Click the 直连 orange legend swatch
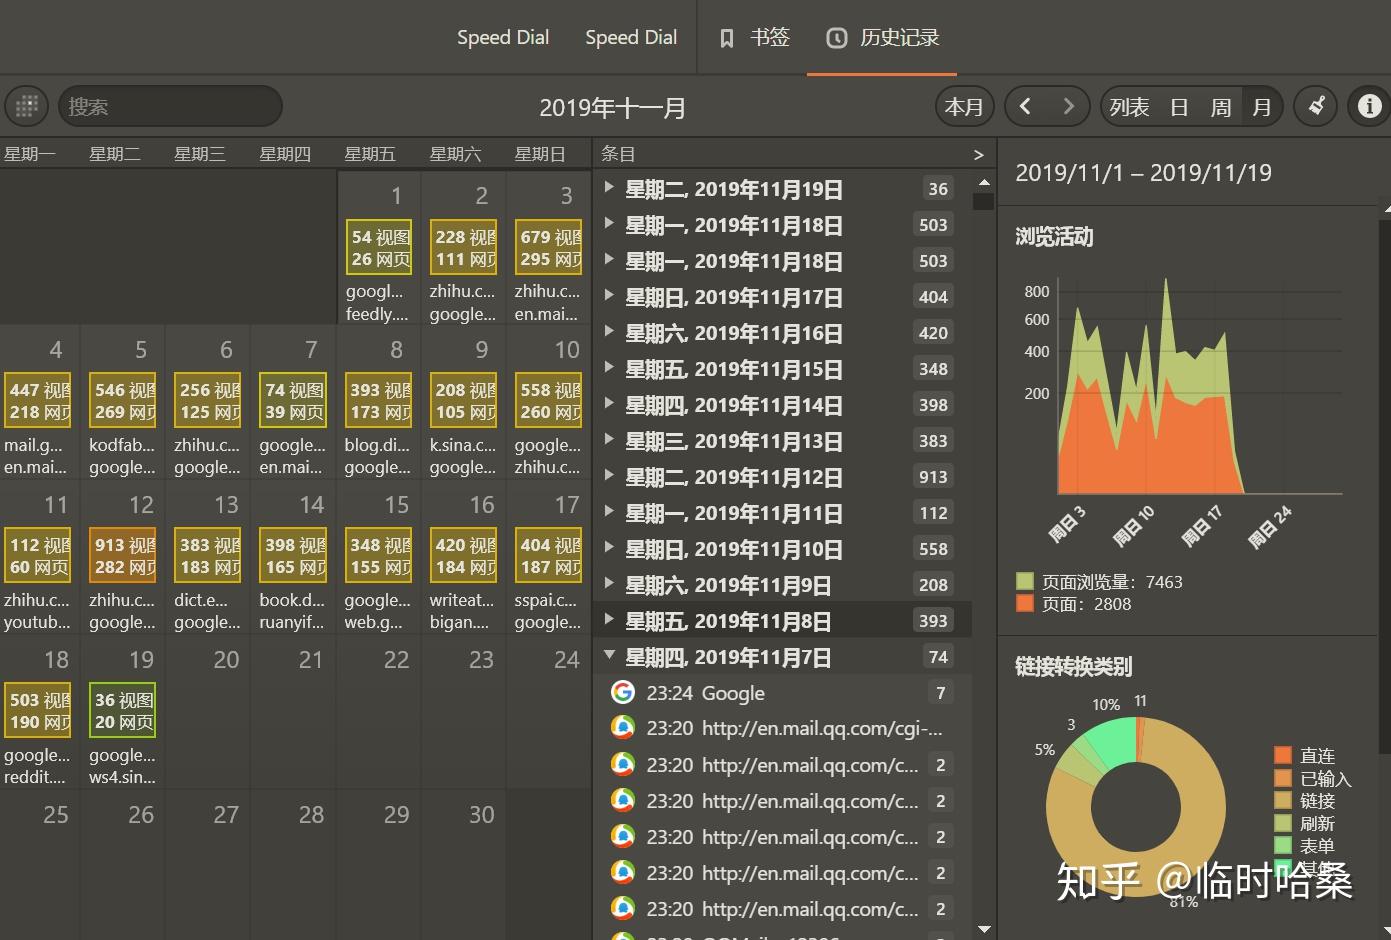Viewport: 1391px width, 940px height. (x=1283, y=755)
